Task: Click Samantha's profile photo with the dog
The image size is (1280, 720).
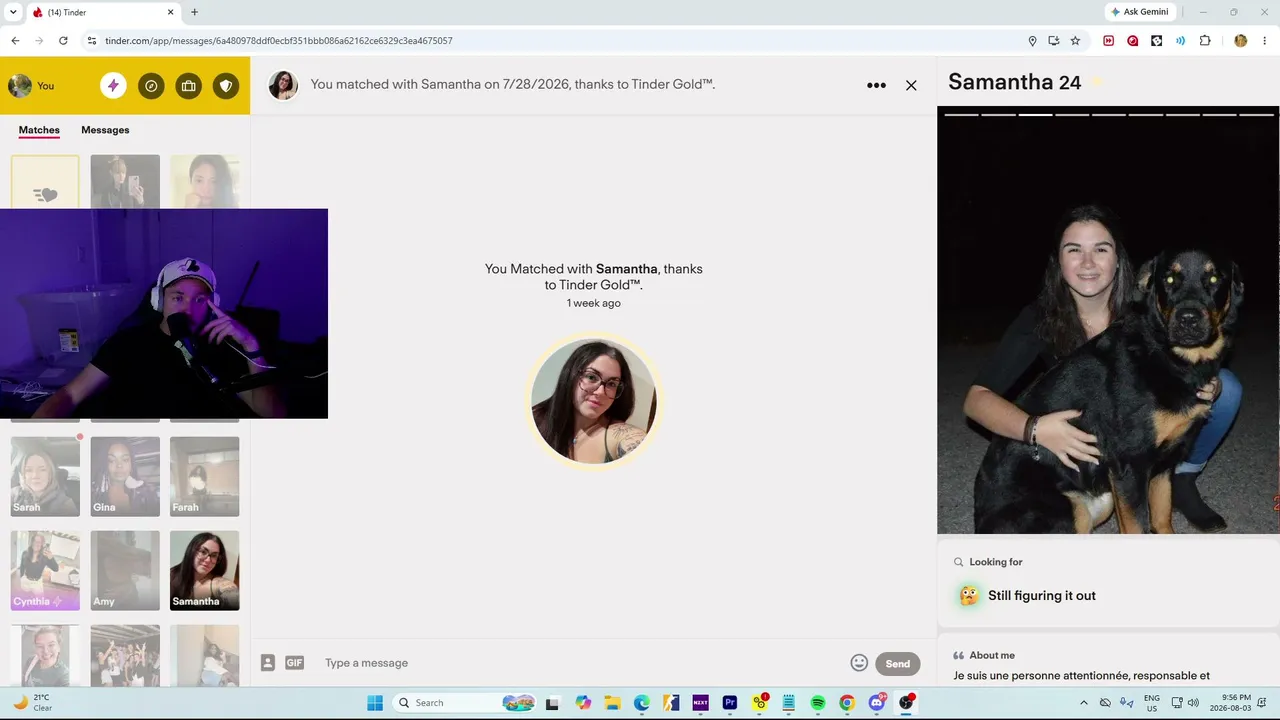Action: click(1108, 320)
